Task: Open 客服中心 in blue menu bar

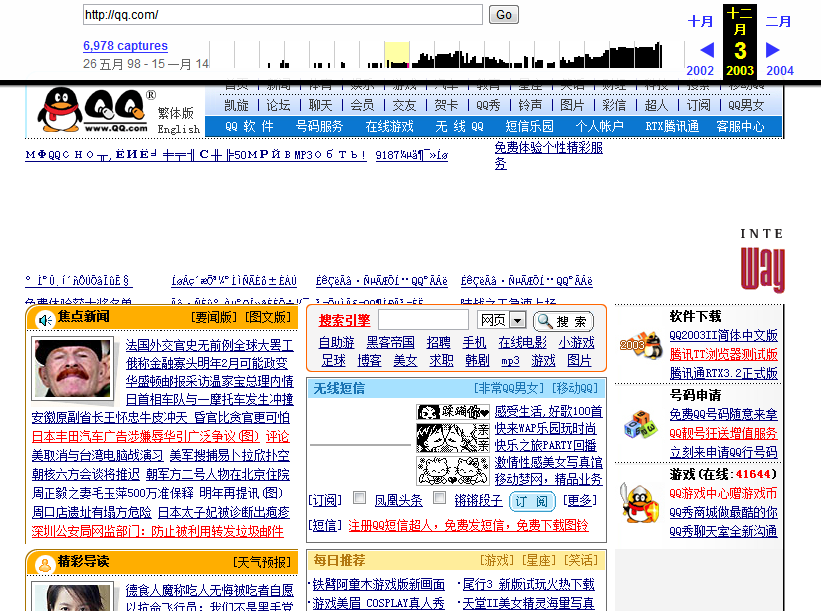Action: [740, 126]
